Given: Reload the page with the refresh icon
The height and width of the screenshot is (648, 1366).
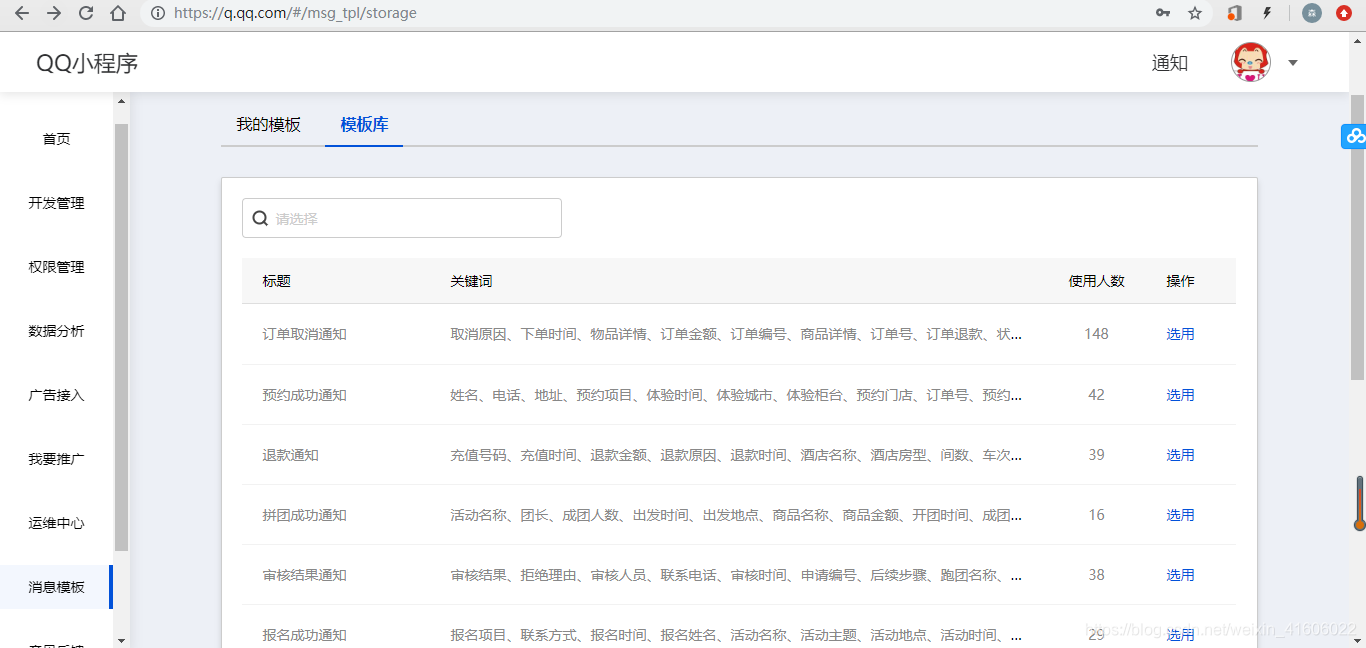Looking at the screenshot, I should 86,13.
